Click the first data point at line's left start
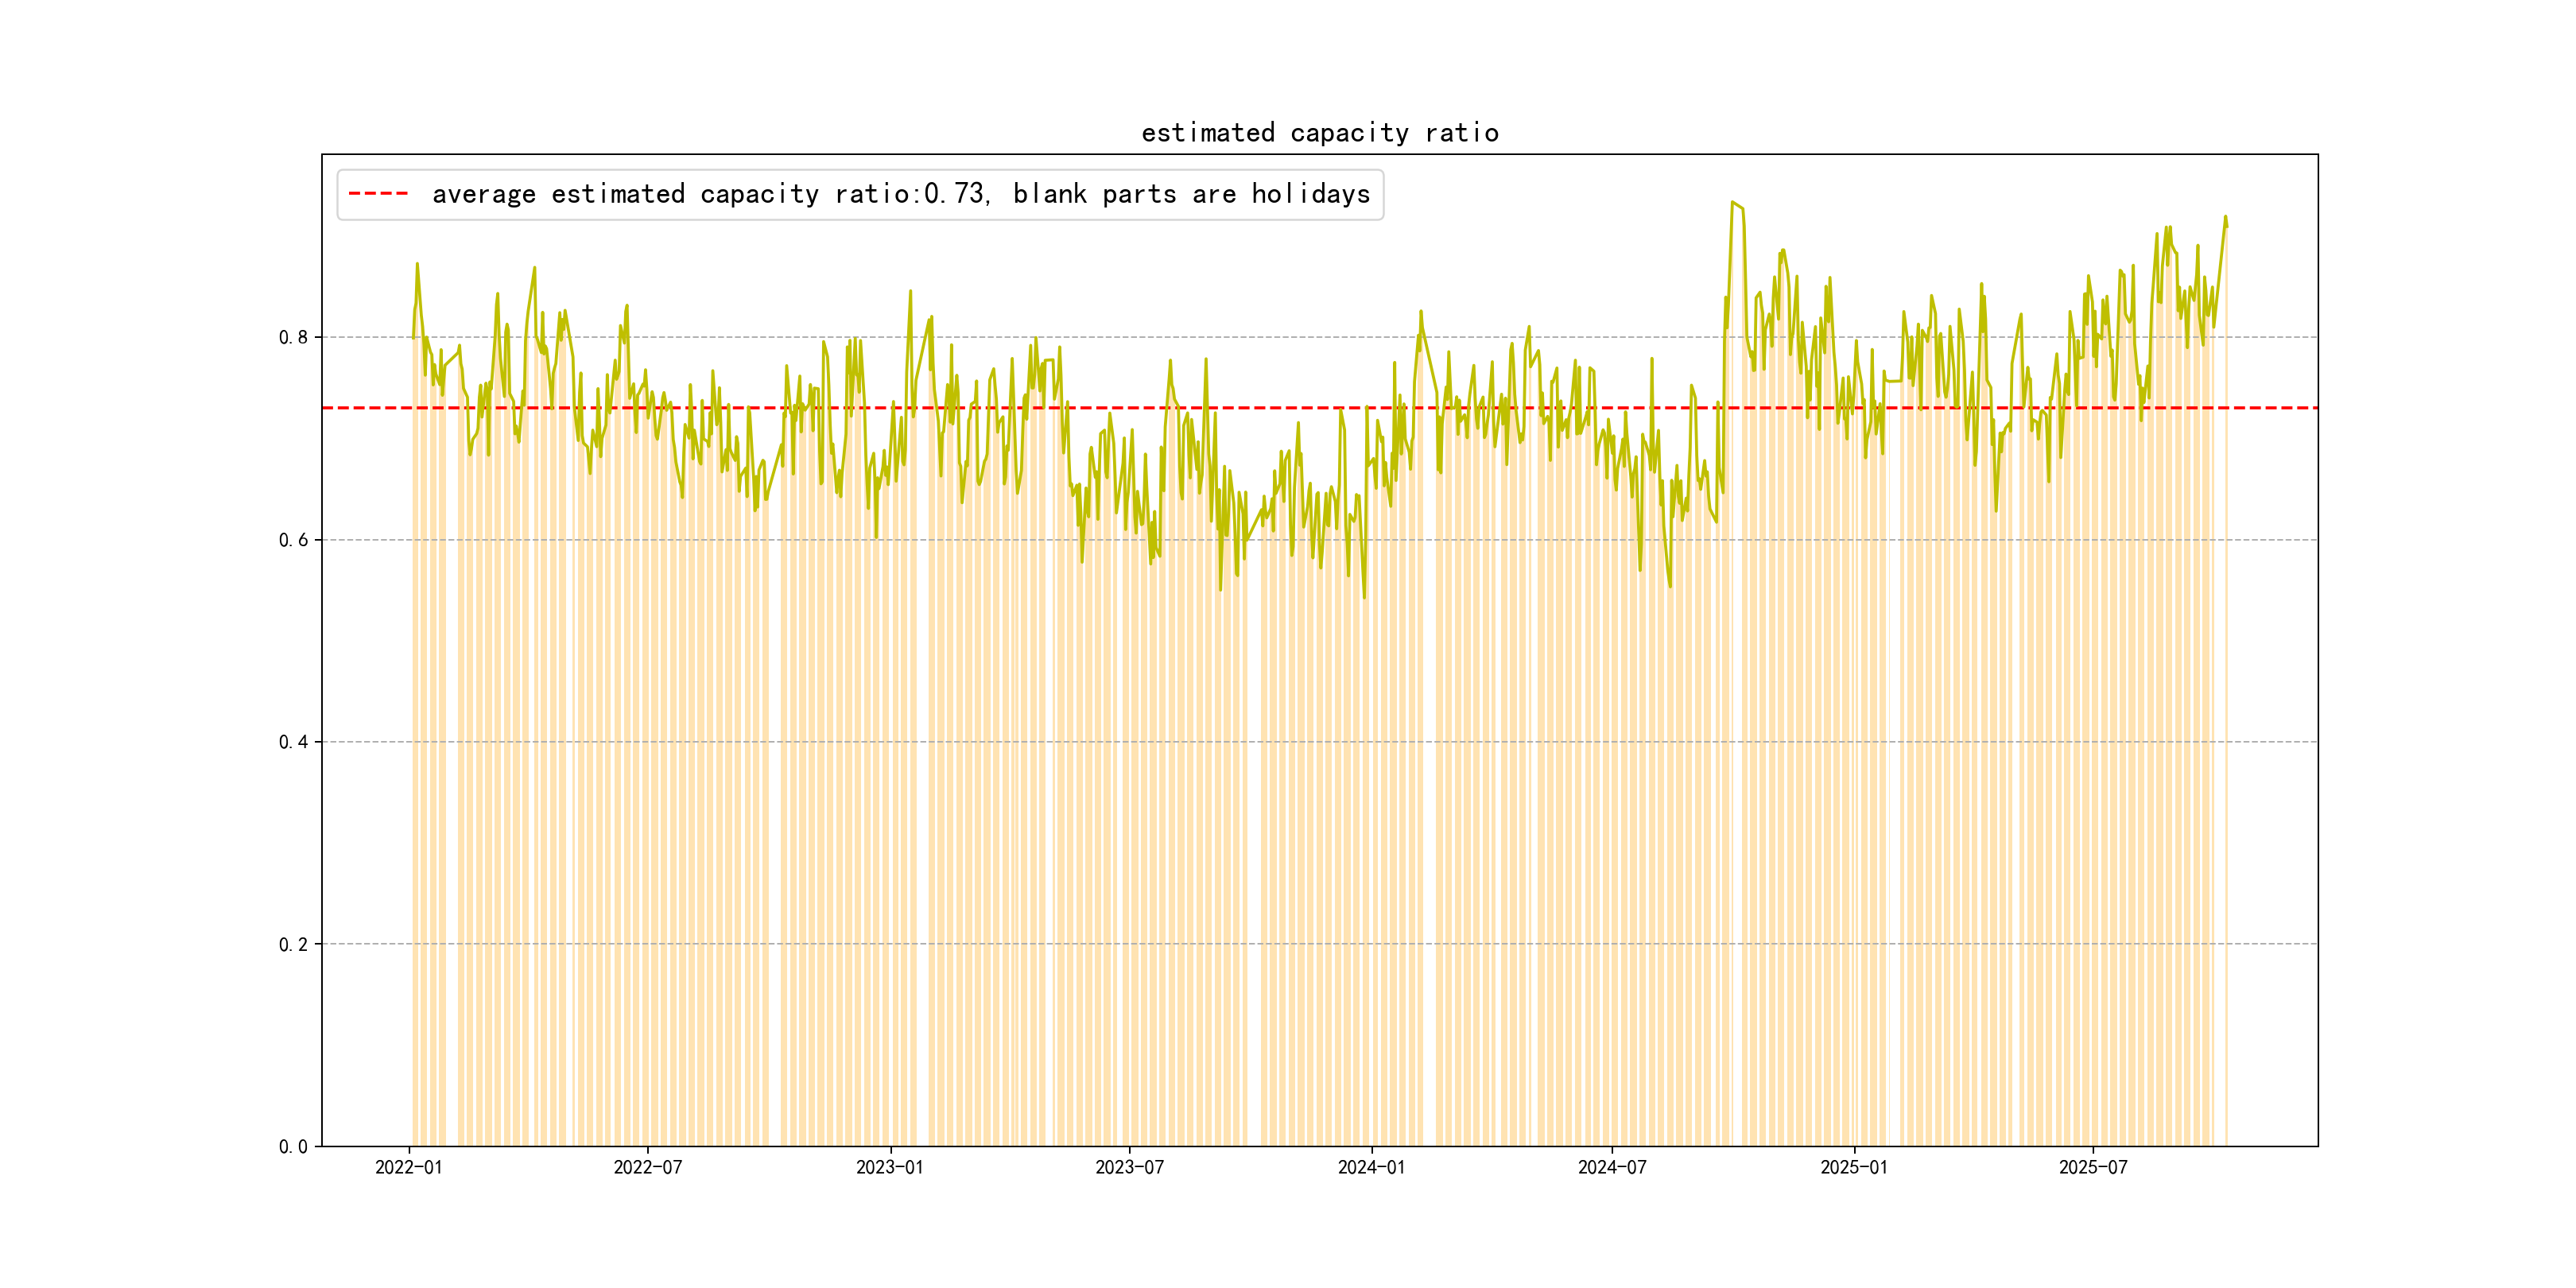This screenshot has height=1288, width=2576. (x=413, y=338)
